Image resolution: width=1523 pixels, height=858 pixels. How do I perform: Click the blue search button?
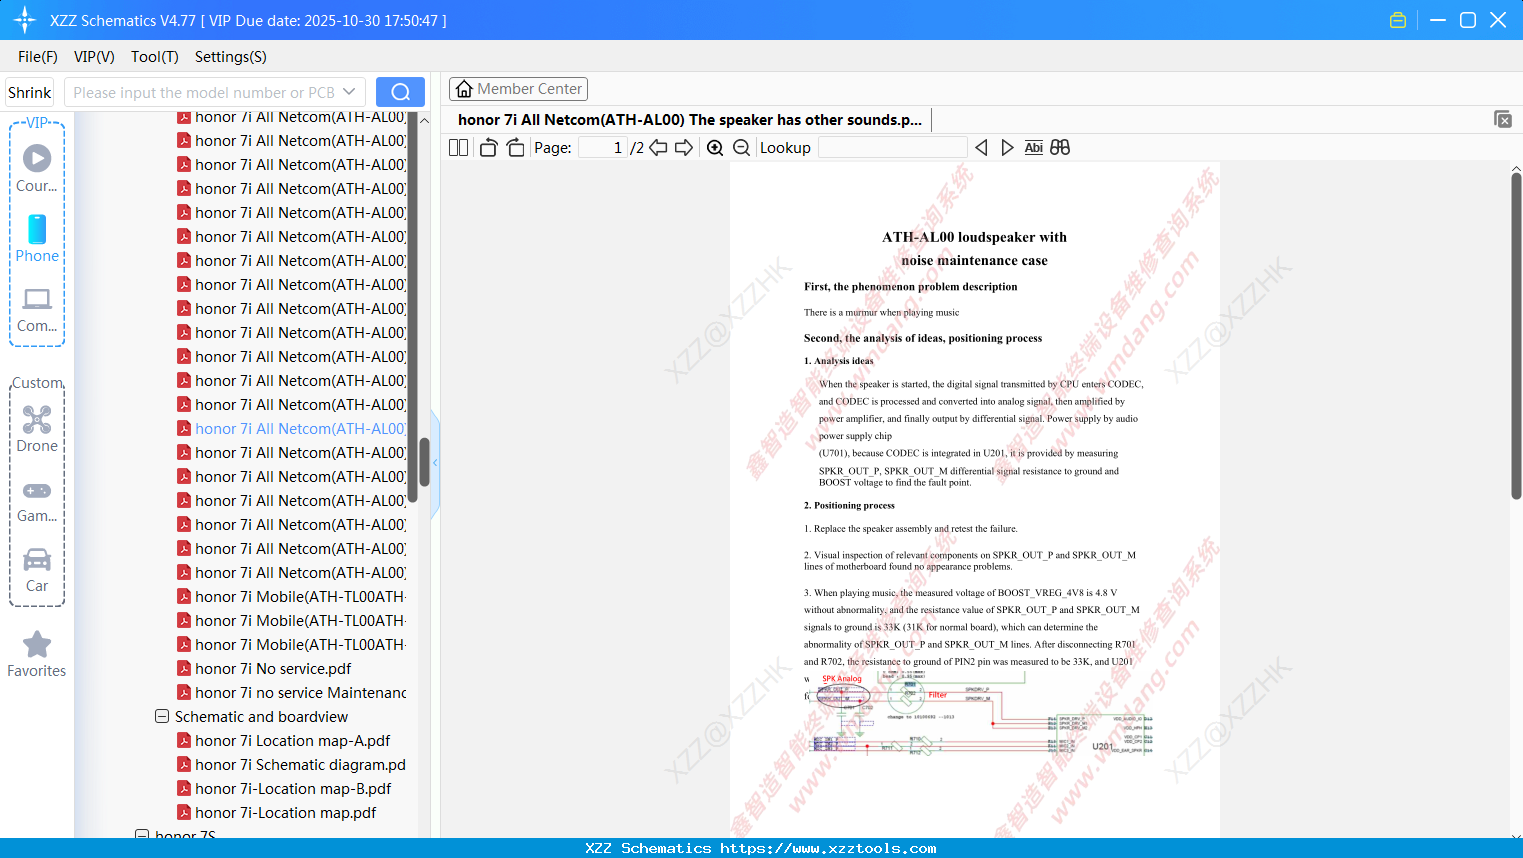pyautogui.click(x=400, y=92)
